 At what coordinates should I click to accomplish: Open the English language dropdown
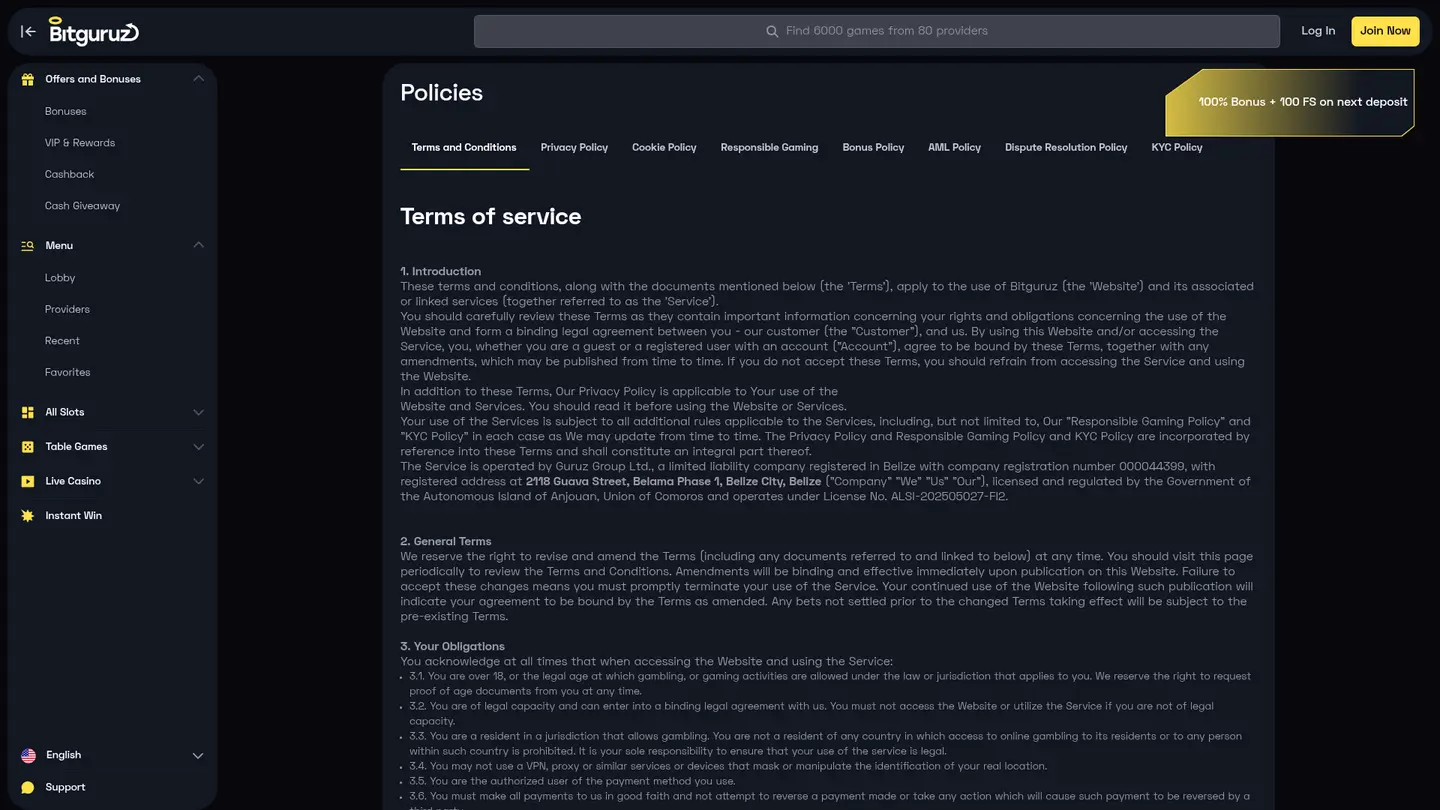coord(112,755)
